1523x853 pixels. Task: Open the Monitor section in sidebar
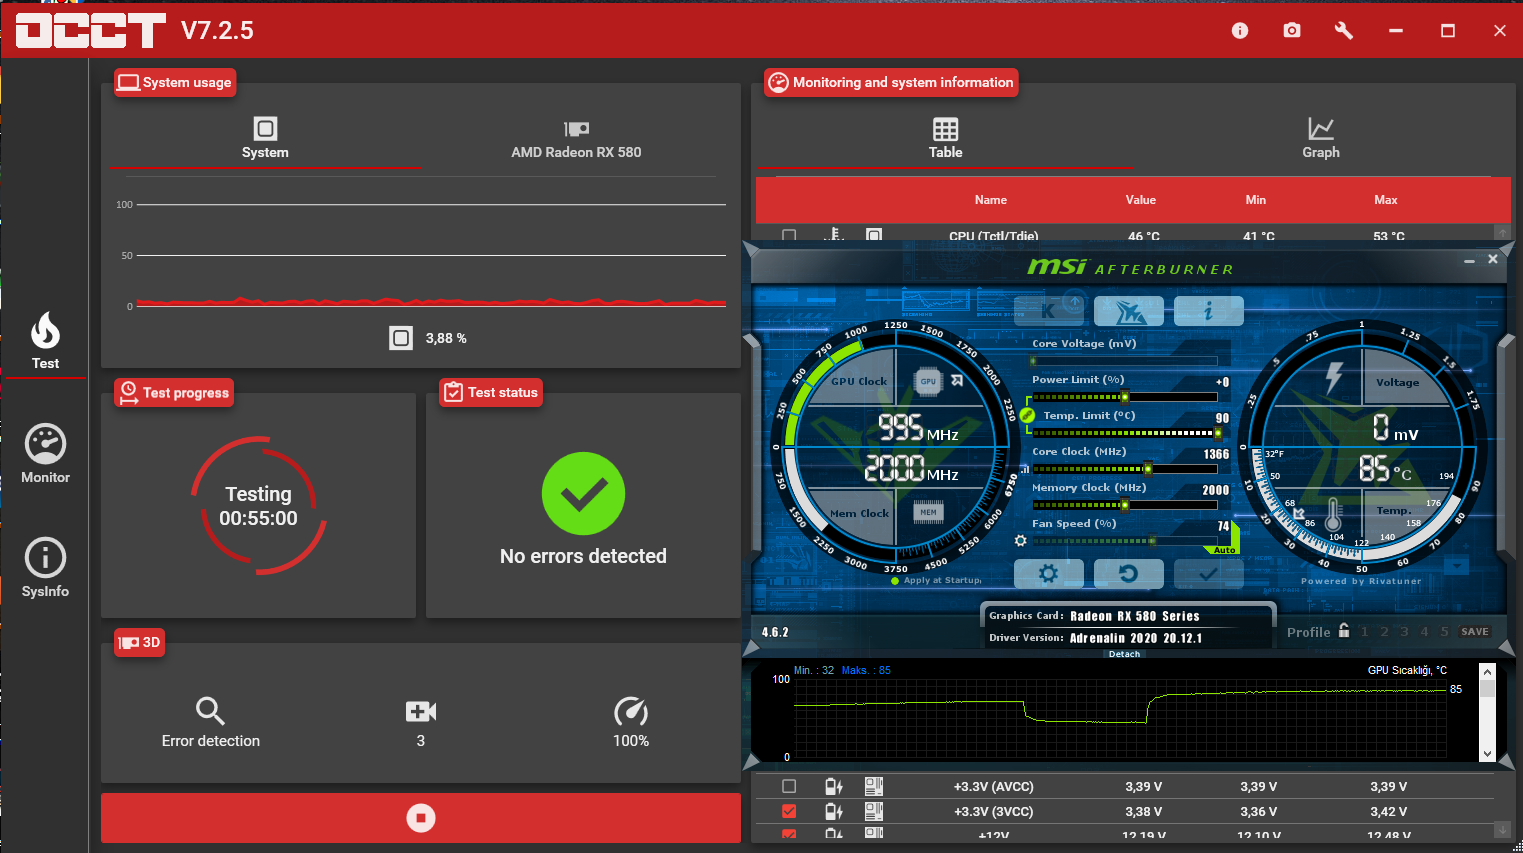point(45,455)
